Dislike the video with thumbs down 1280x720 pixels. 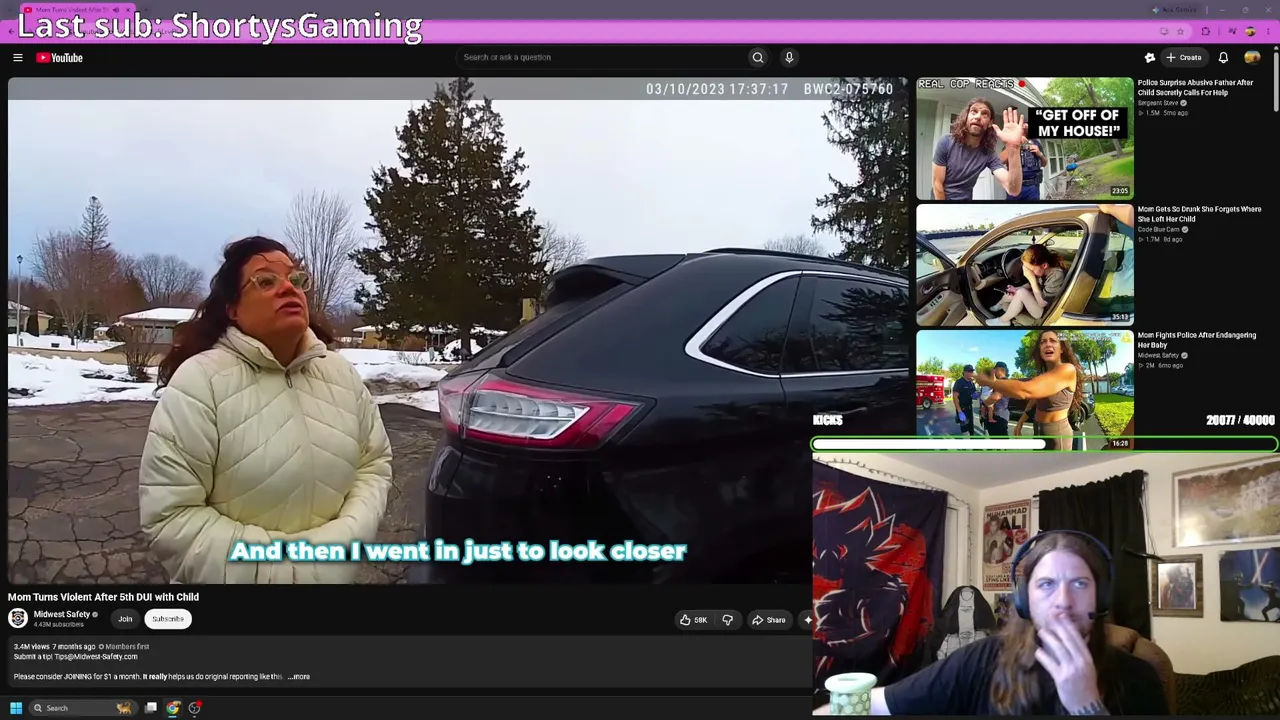pyautogui.click(x=727, y=620)
